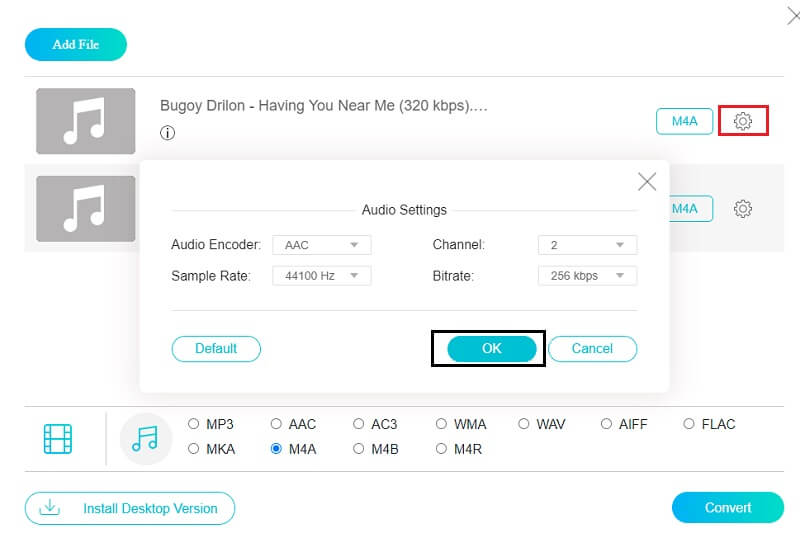
Task: Switch to video format tab icon
Action: 58,438
